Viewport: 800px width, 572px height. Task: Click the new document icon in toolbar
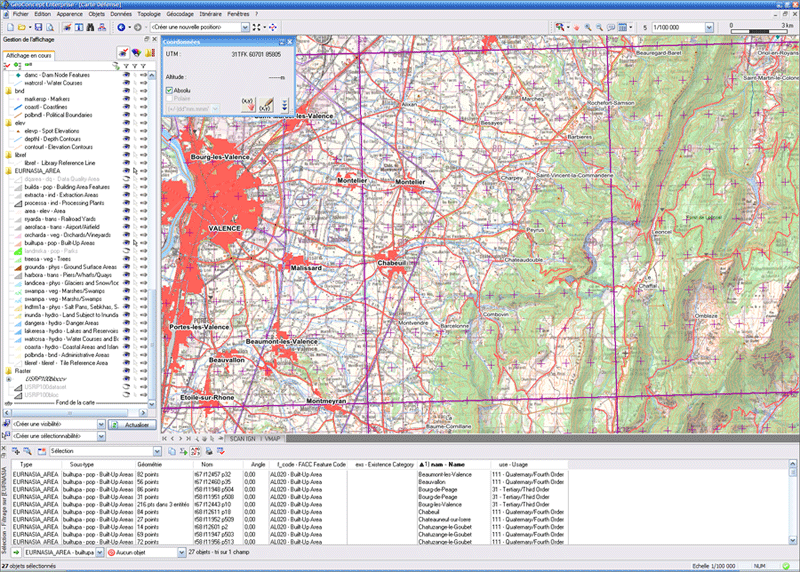tap(10, 27)
